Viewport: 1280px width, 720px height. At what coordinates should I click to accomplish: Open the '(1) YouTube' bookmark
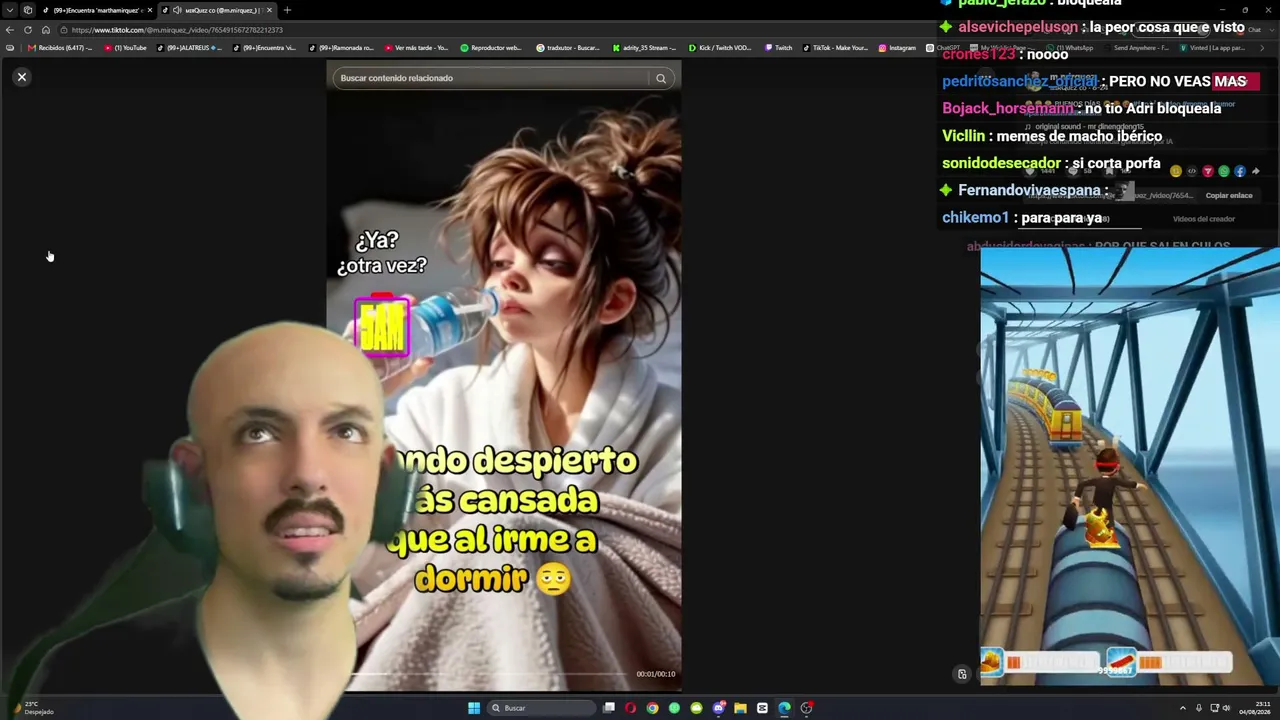pyautogui.click(x=126, y=48)
